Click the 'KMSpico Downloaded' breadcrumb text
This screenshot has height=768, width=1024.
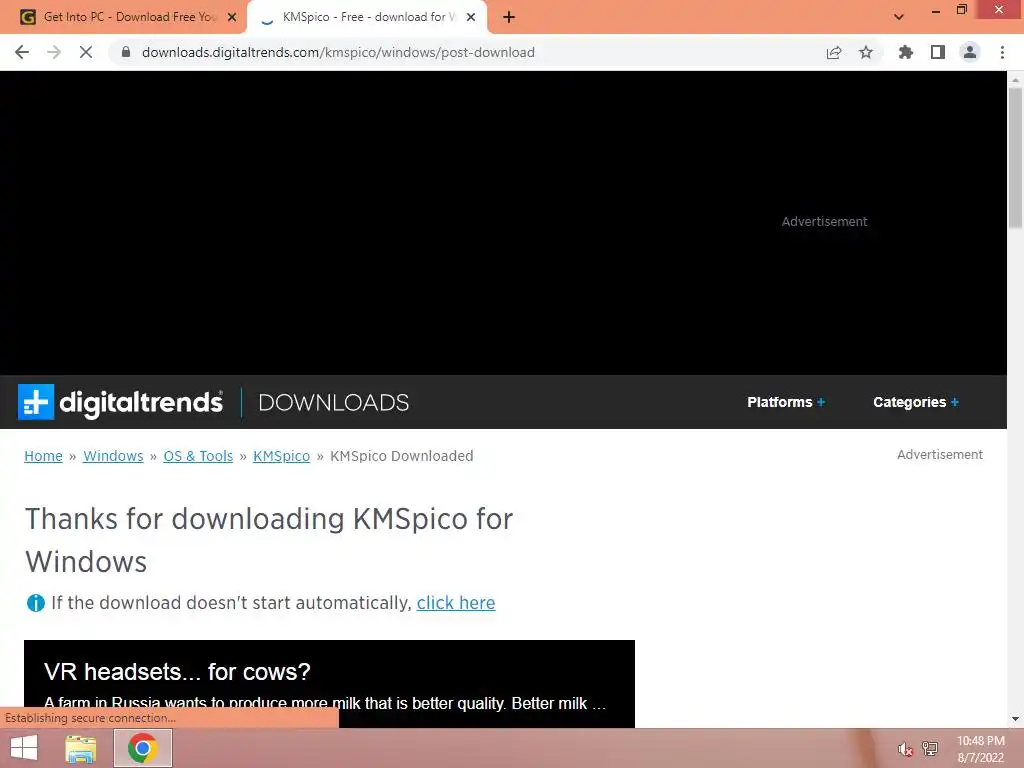[402, 456]
